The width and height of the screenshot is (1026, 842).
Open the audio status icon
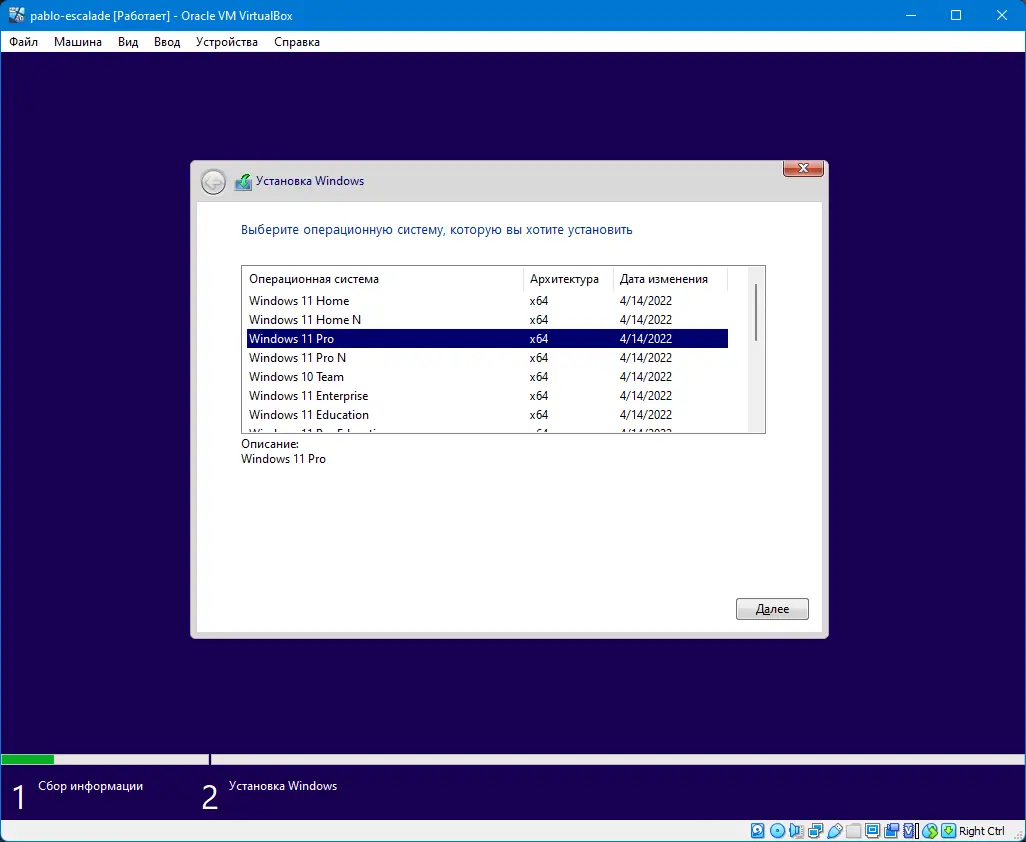click(796, 831)
